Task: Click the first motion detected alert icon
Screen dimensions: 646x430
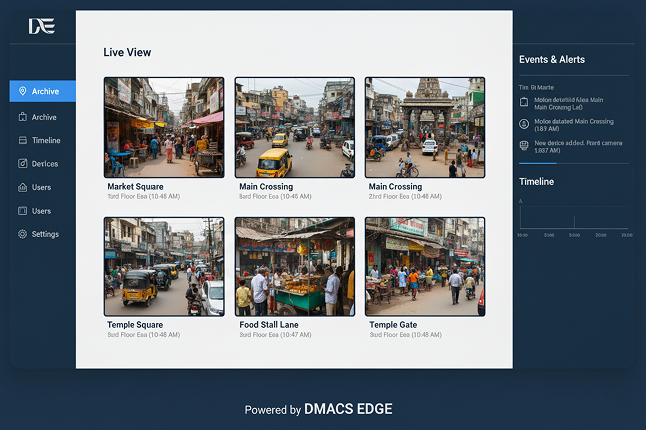Action: (524, 102)
